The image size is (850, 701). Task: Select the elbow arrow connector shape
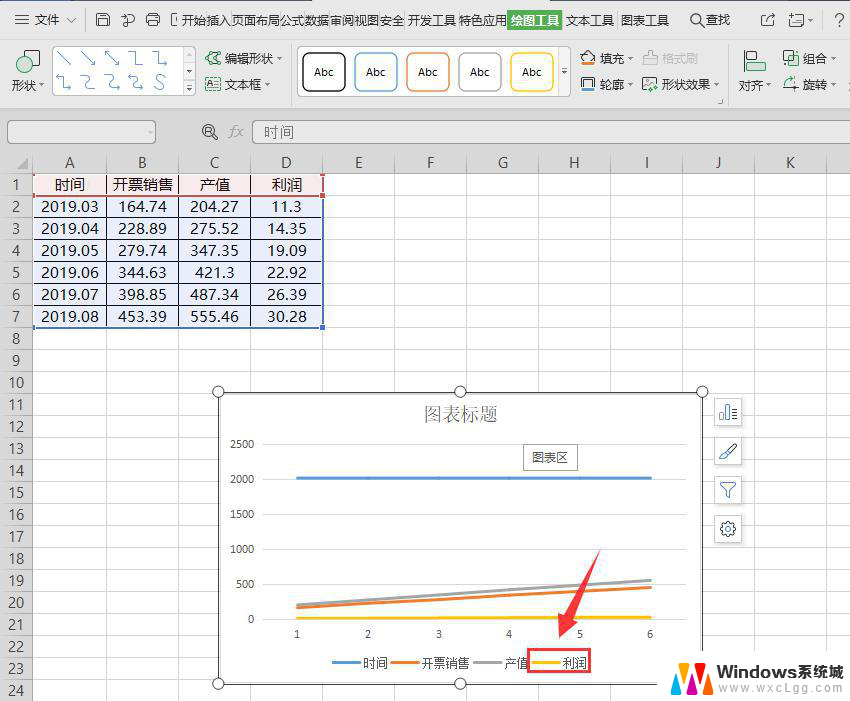tap(159, 57)
